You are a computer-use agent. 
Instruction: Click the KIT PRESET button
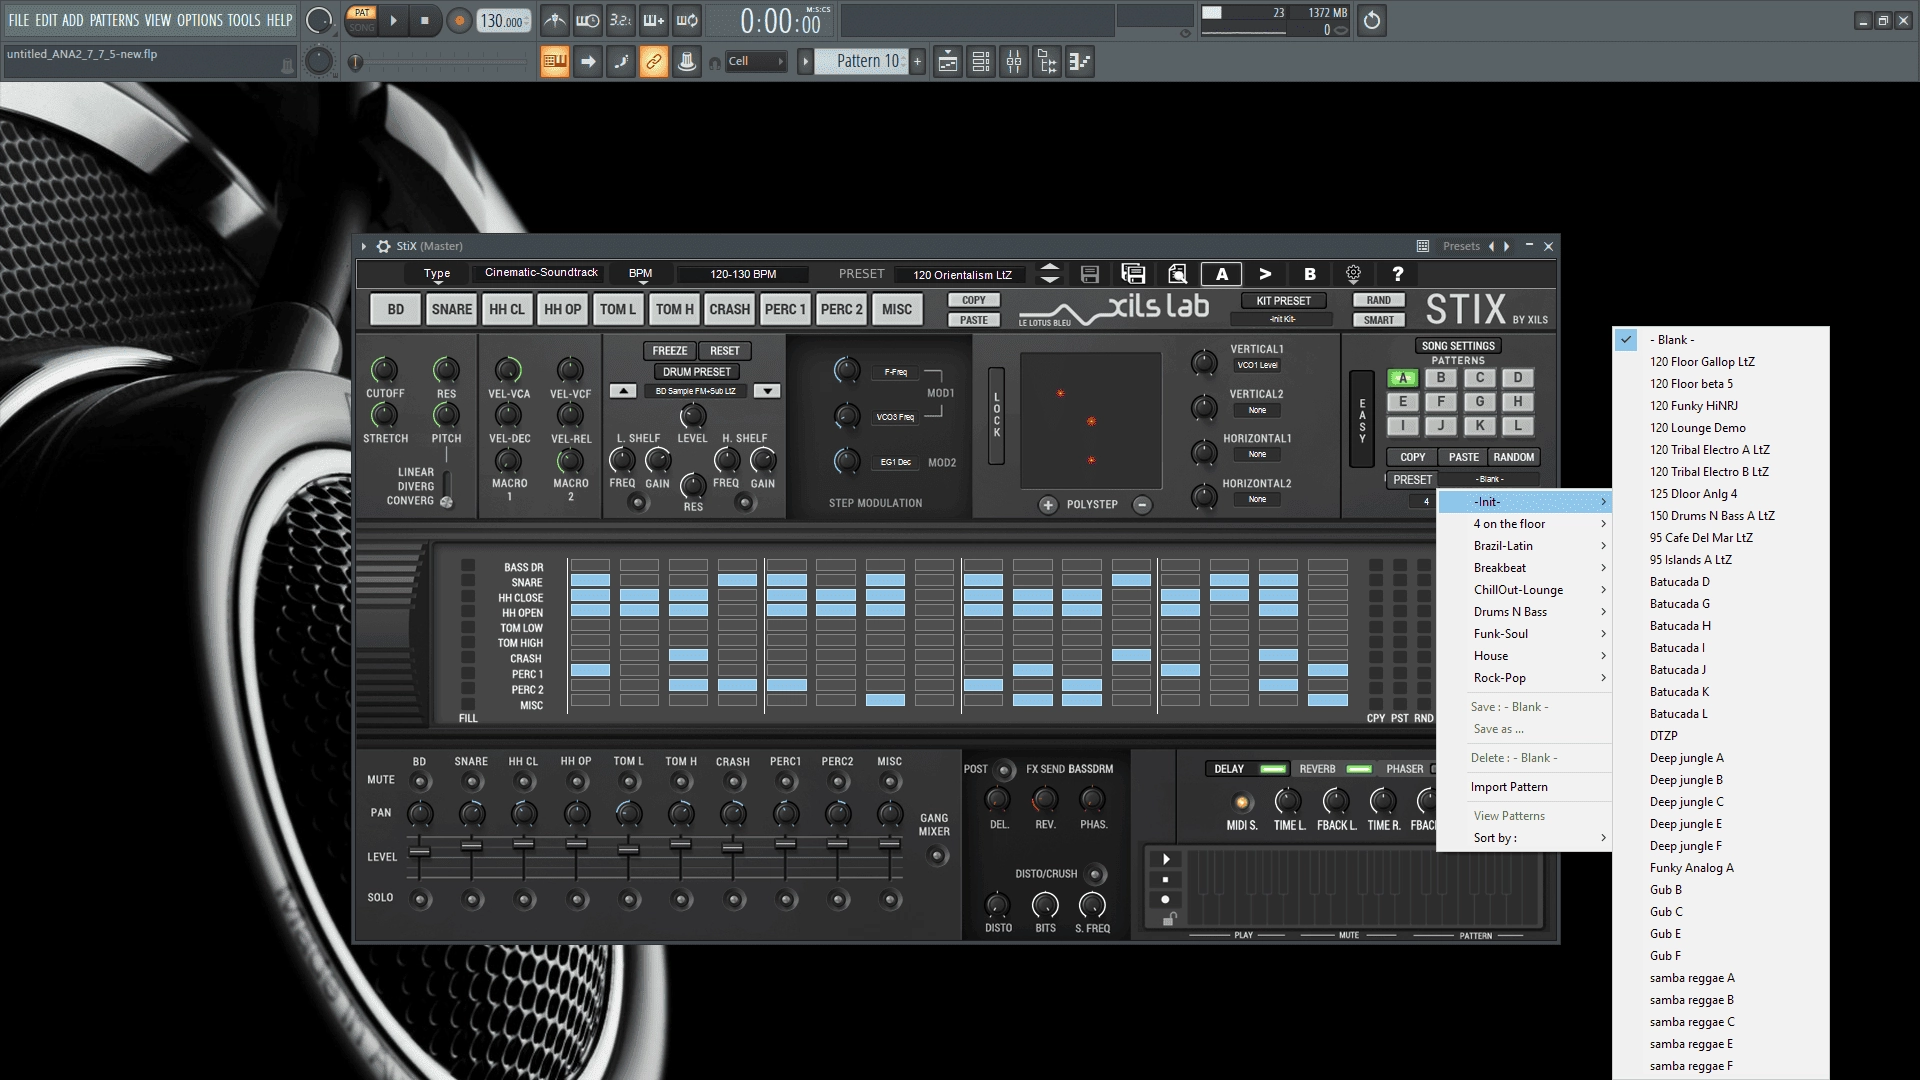(1283, 301)
